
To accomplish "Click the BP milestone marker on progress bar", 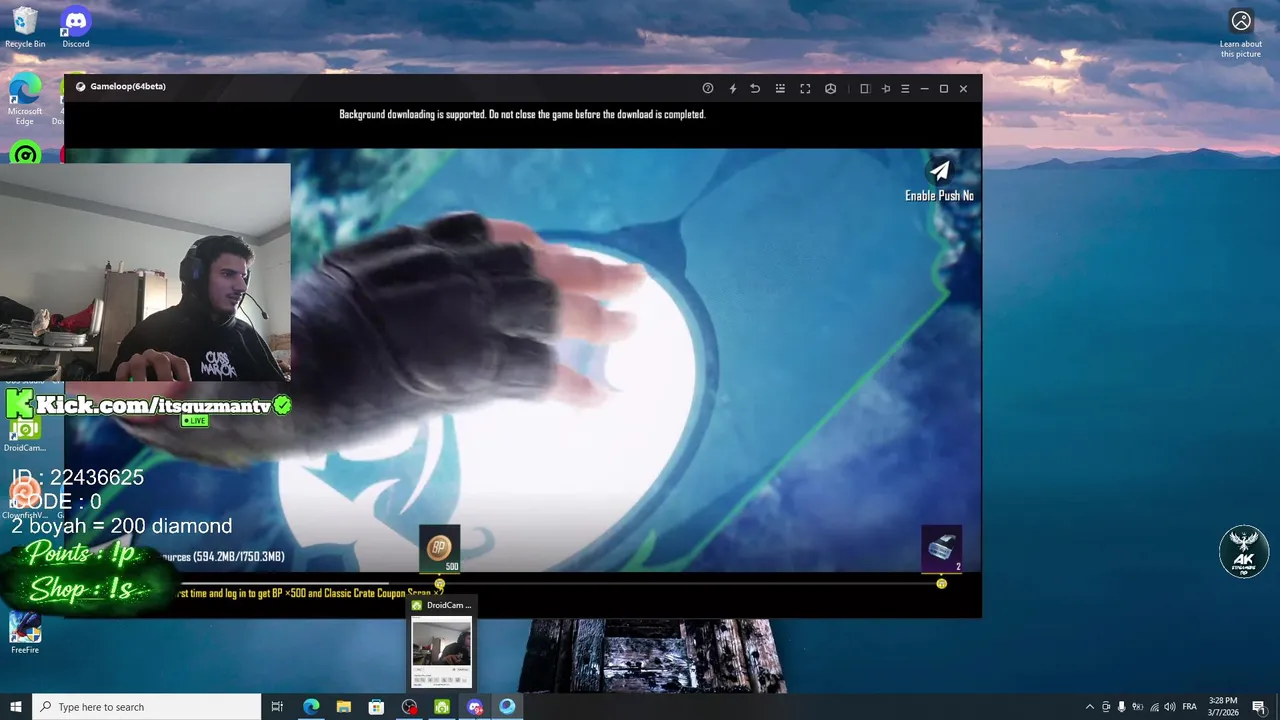I will [x=439, y=584].
